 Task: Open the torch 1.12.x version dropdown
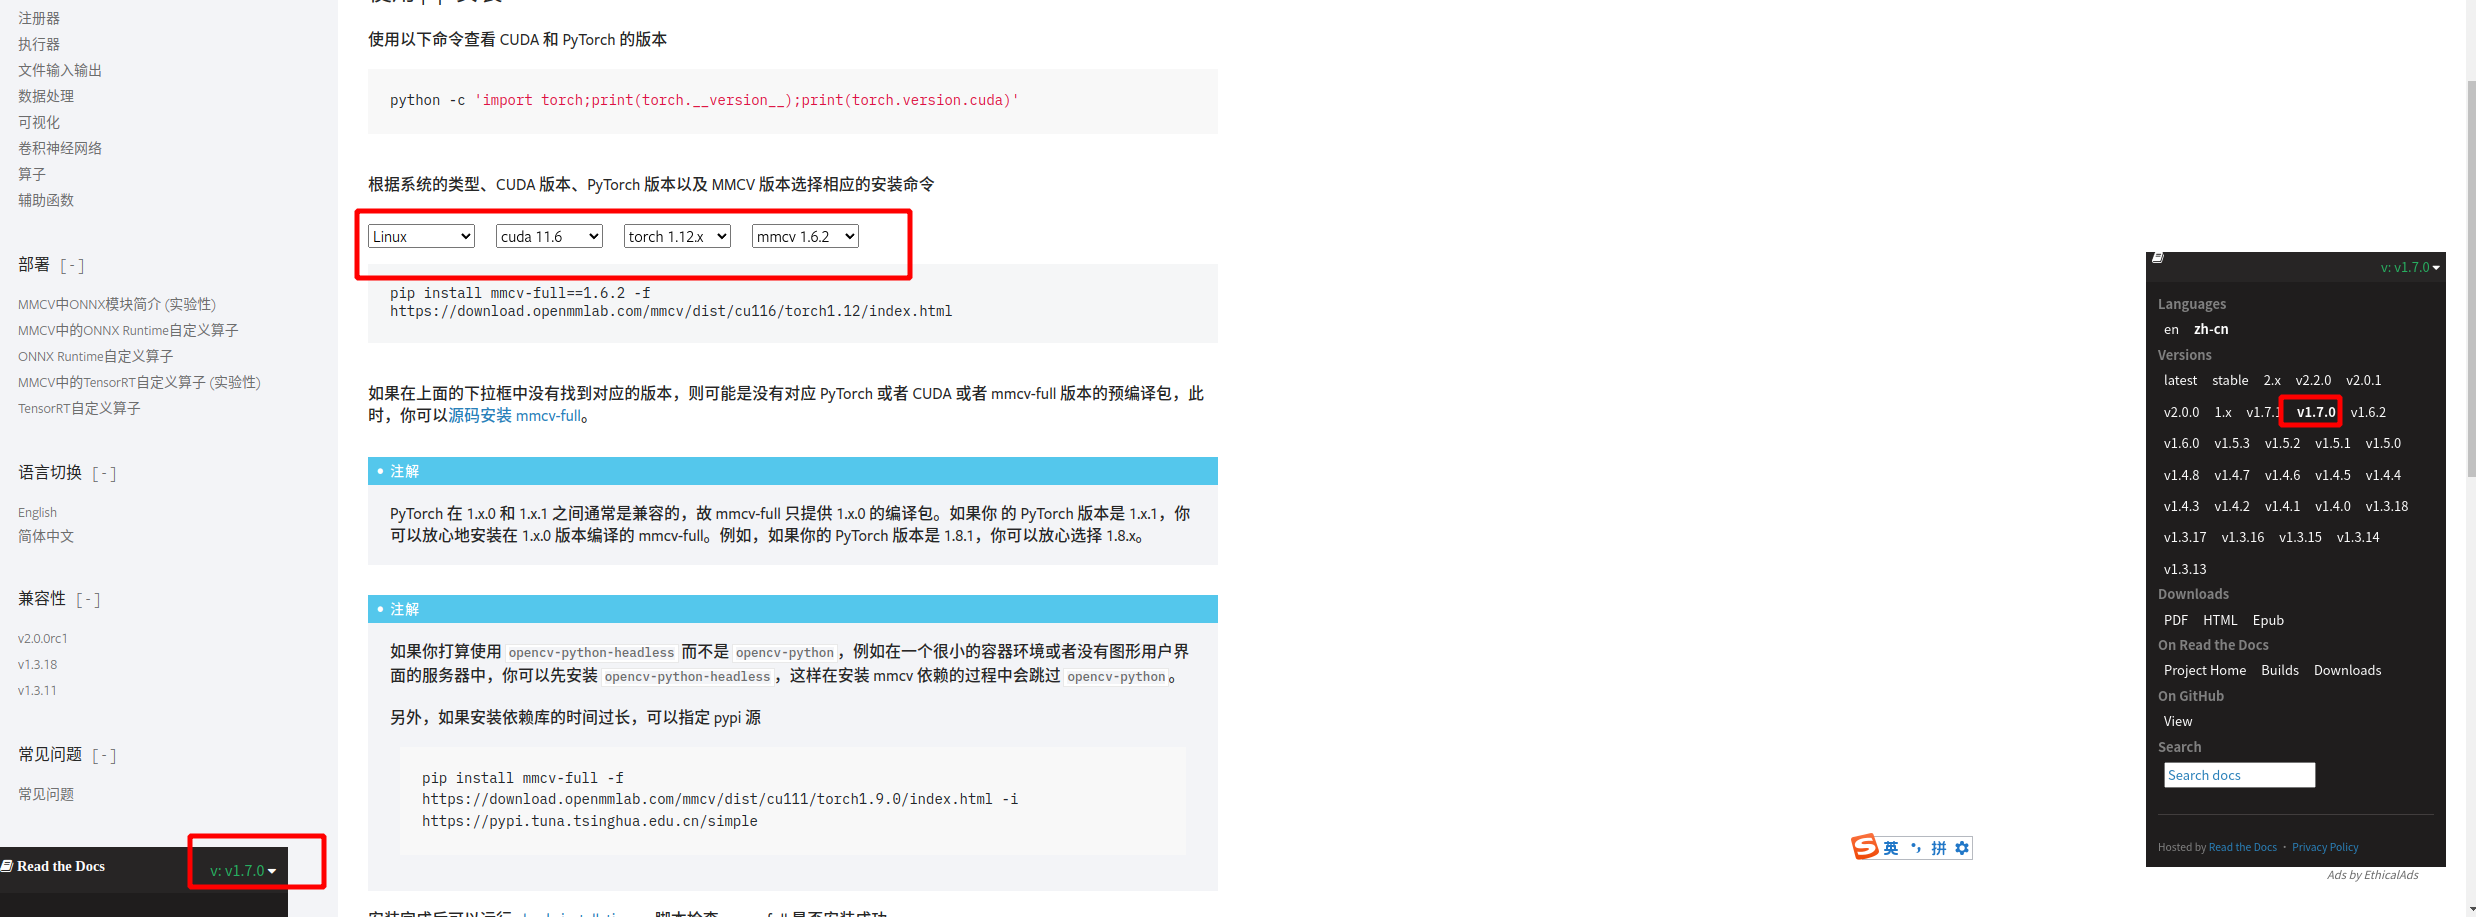click(677, 236)
